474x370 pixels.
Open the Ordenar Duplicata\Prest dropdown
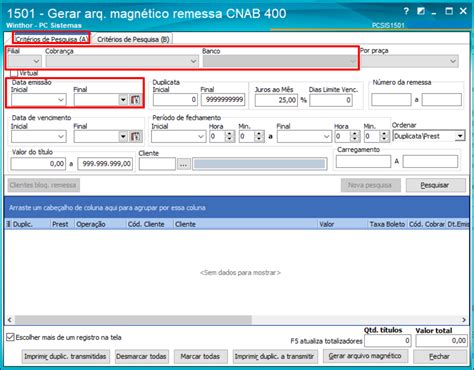(x=460, y=136)
